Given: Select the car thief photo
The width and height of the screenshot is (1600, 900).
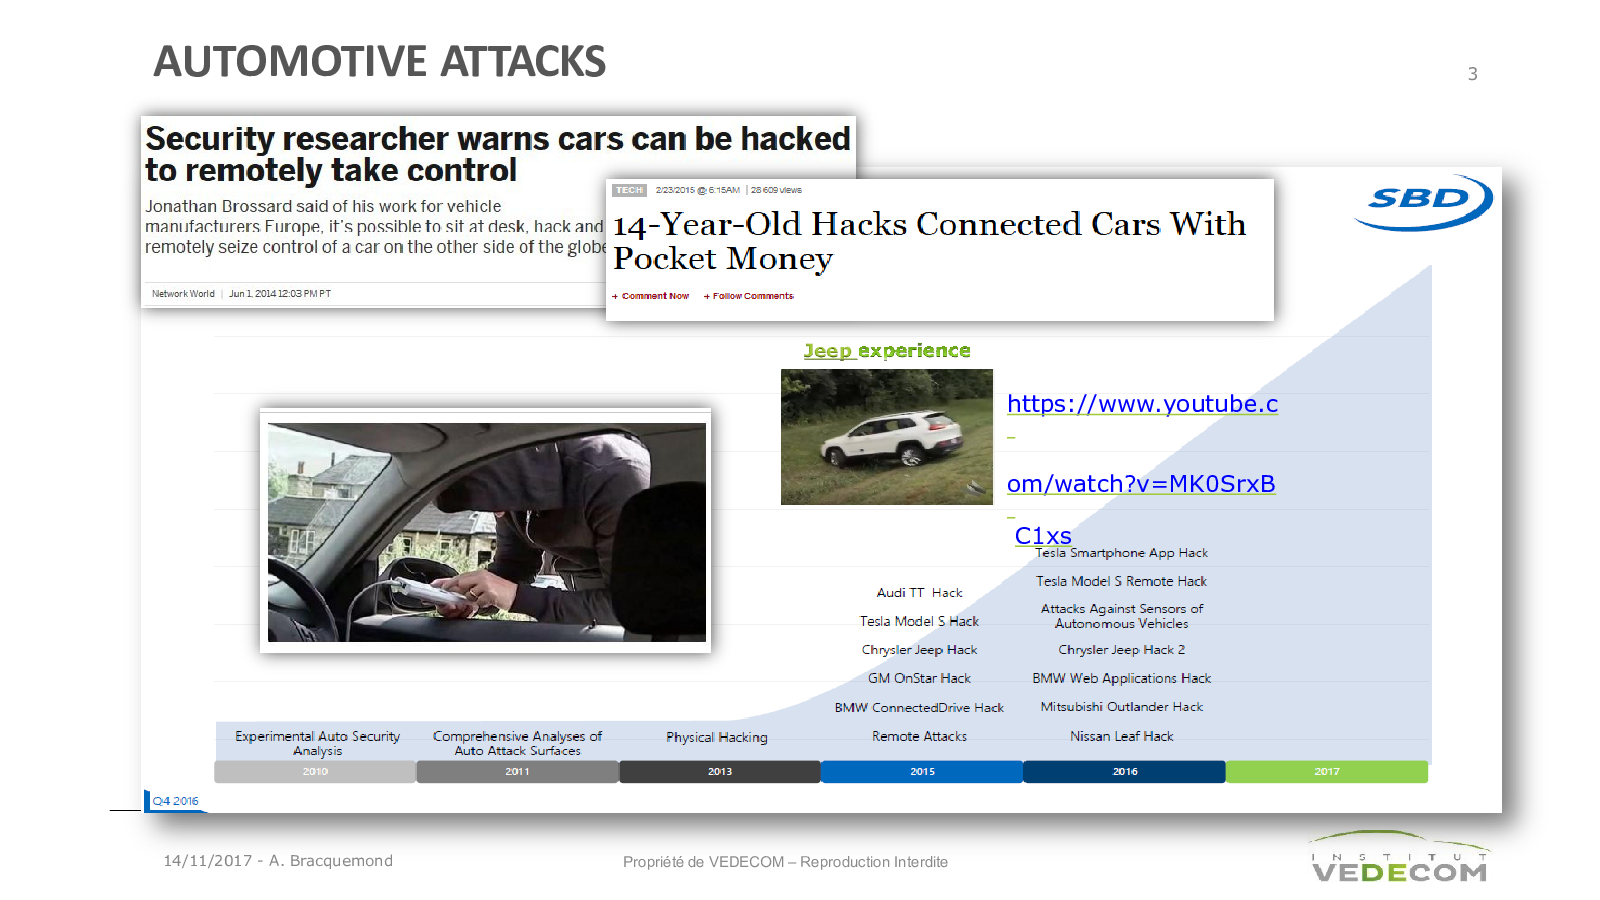Looking at the screenshot, I should pos(486,531).
